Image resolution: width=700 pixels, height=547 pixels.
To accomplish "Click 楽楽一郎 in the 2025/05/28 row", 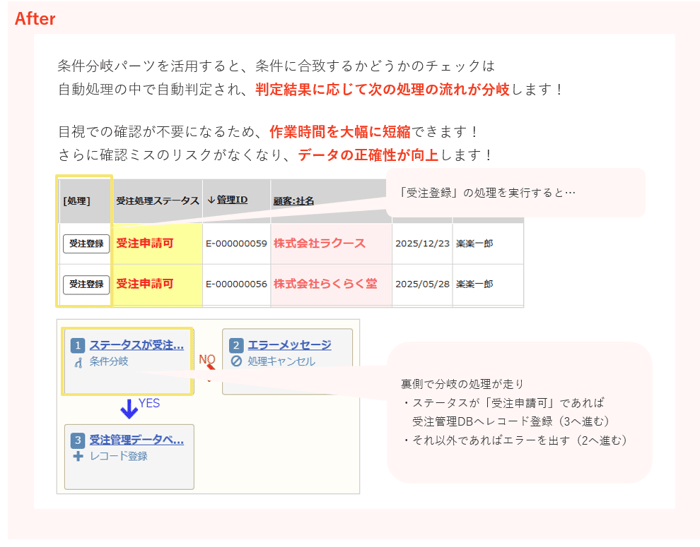I will pos(474,284).
